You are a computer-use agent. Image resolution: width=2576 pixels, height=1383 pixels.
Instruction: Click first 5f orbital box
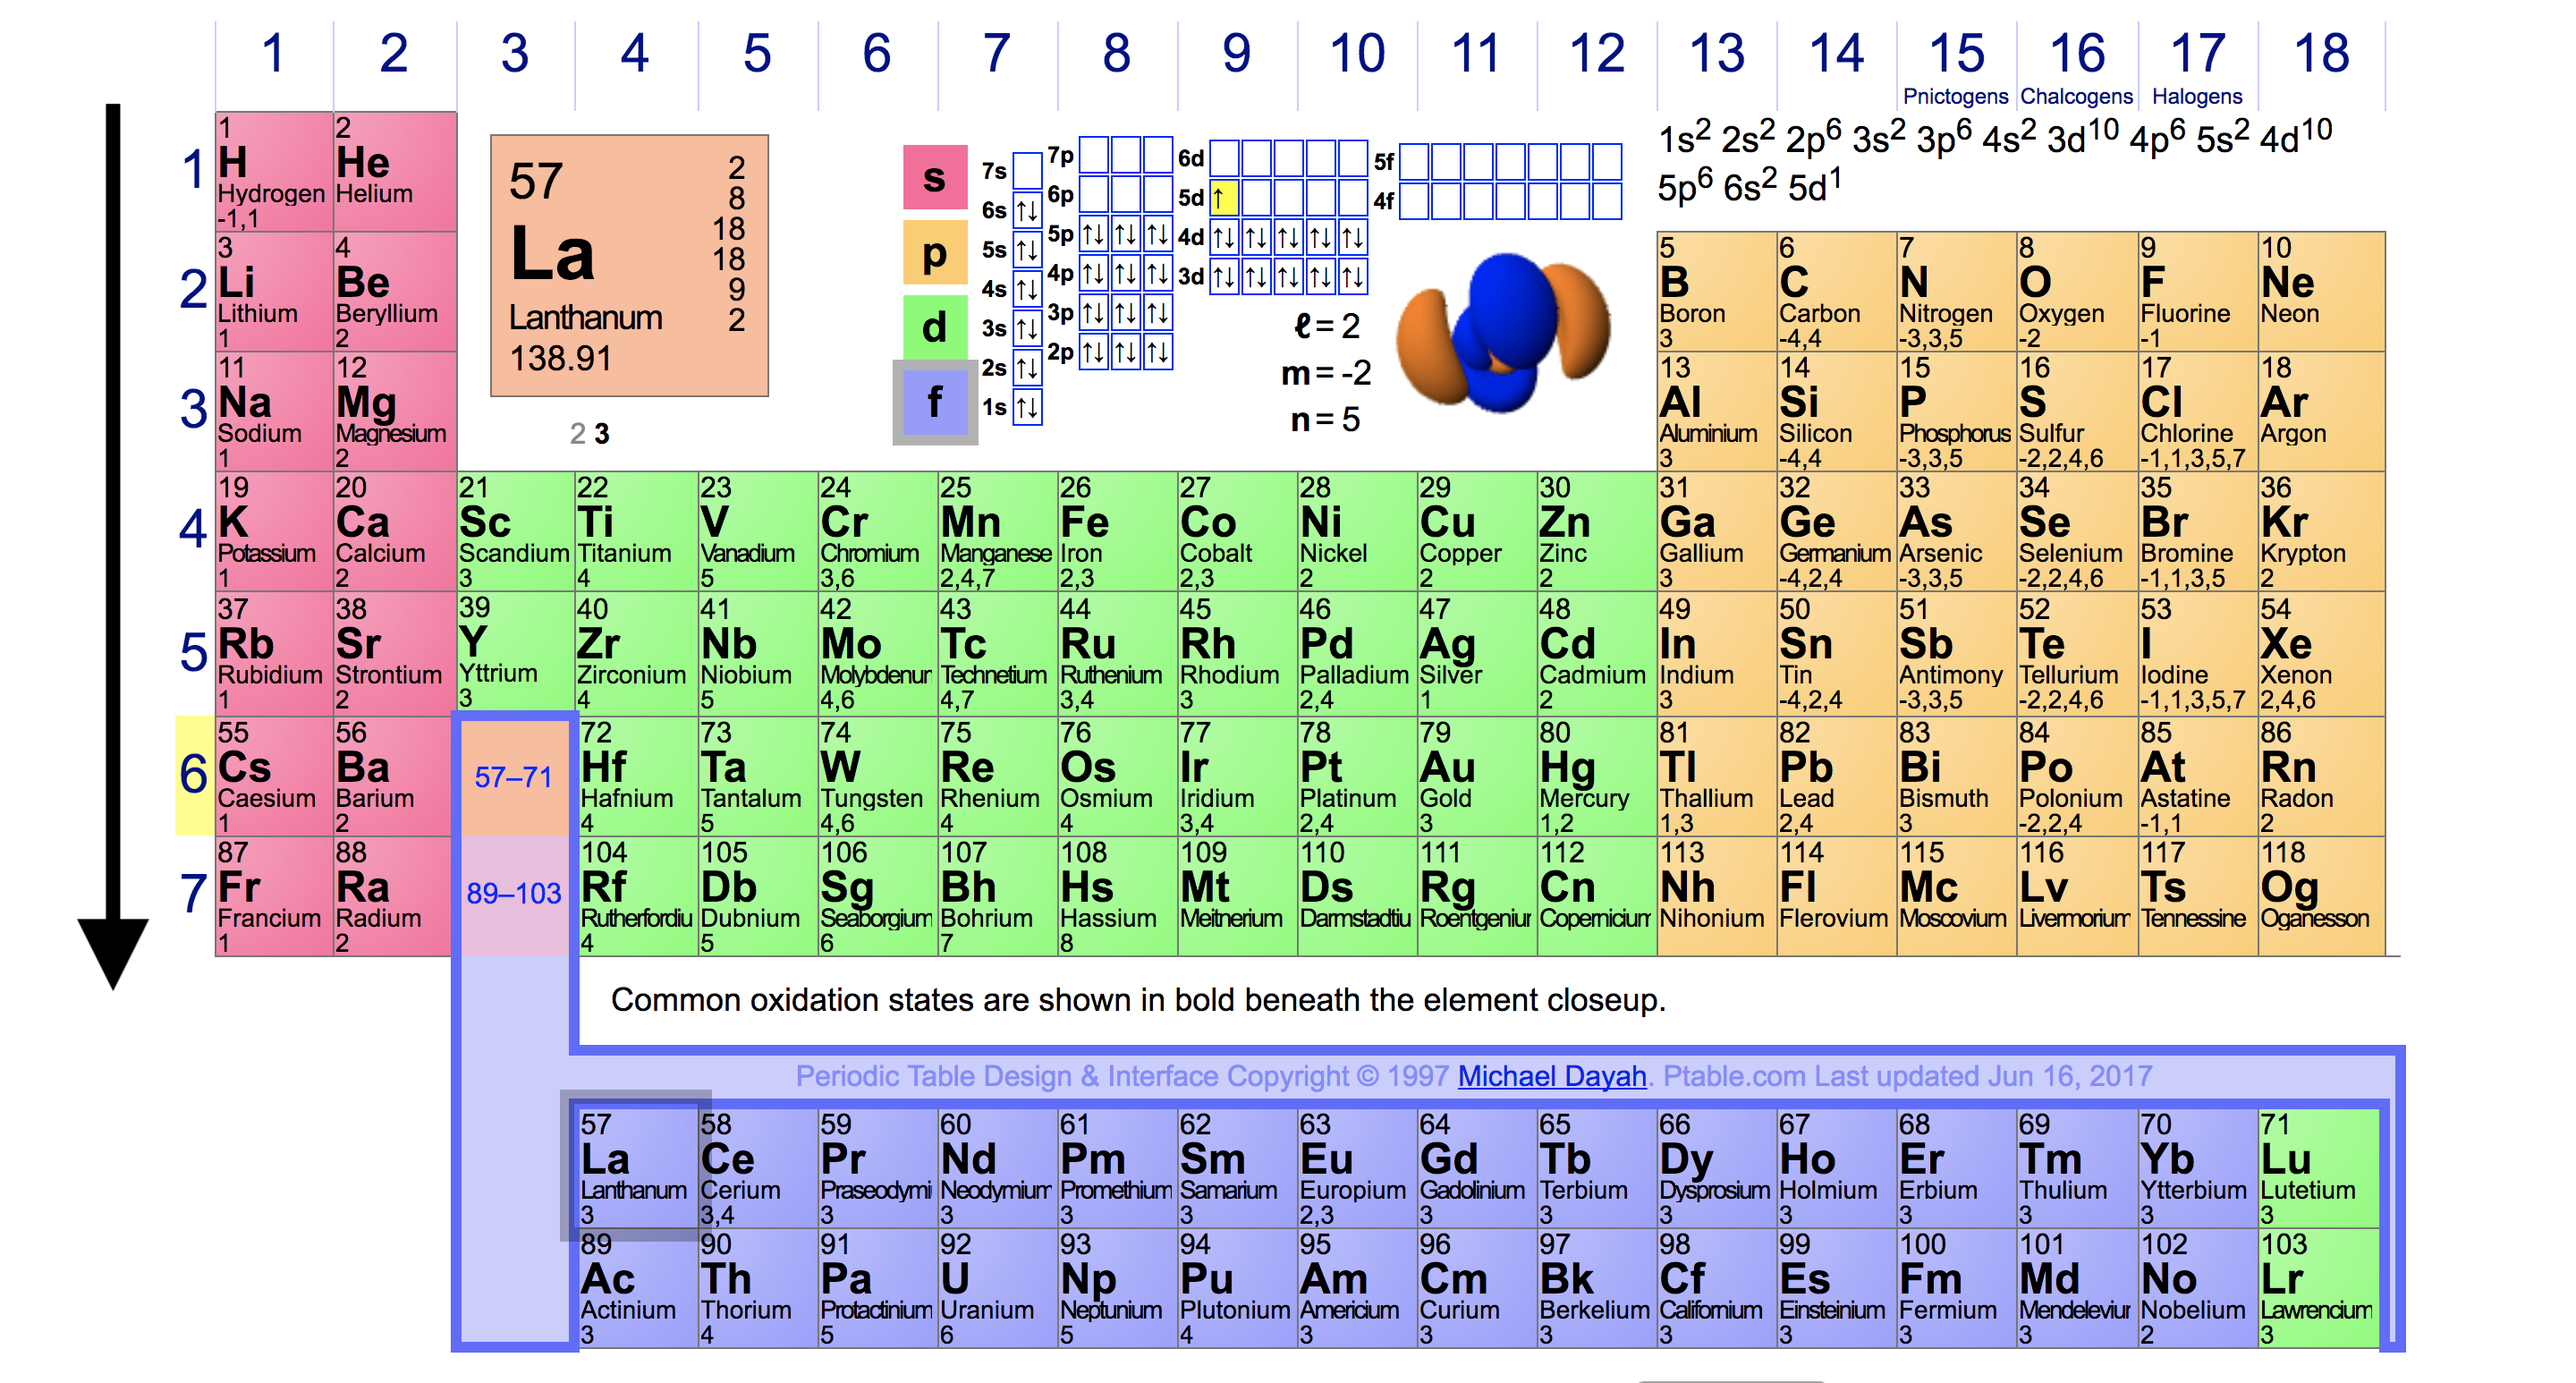(x=1414, y=162)
